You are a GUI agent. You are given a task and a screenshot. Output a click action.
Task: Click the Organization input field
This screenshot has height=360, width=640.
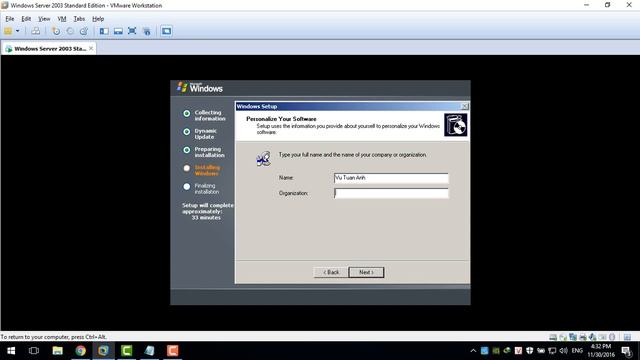tap(391, 193)
